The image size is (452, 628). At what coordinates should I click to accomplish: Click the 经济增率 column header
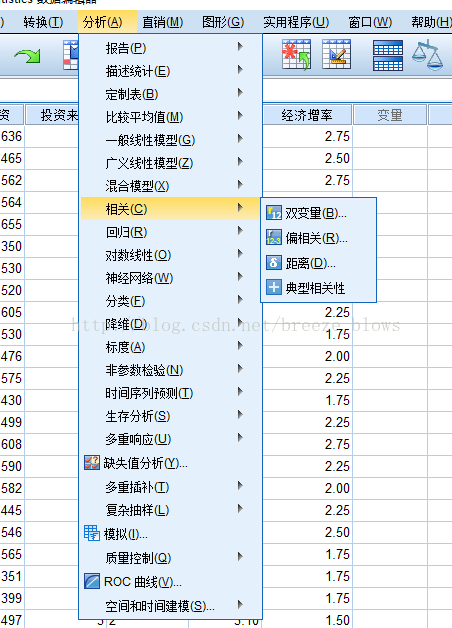307,115
